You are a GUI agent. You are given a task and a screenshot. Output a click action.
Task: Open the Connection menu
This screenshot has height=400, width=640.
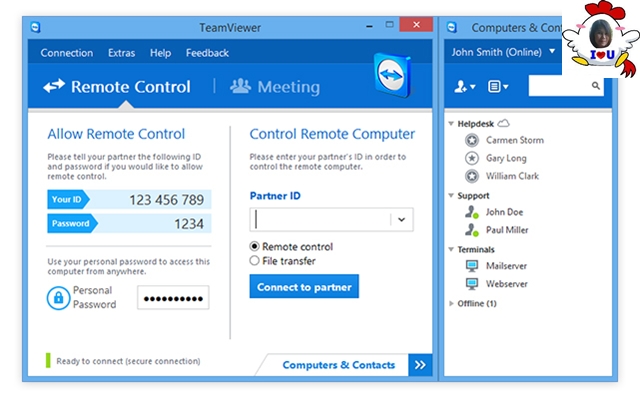click(x=67, y=53)
